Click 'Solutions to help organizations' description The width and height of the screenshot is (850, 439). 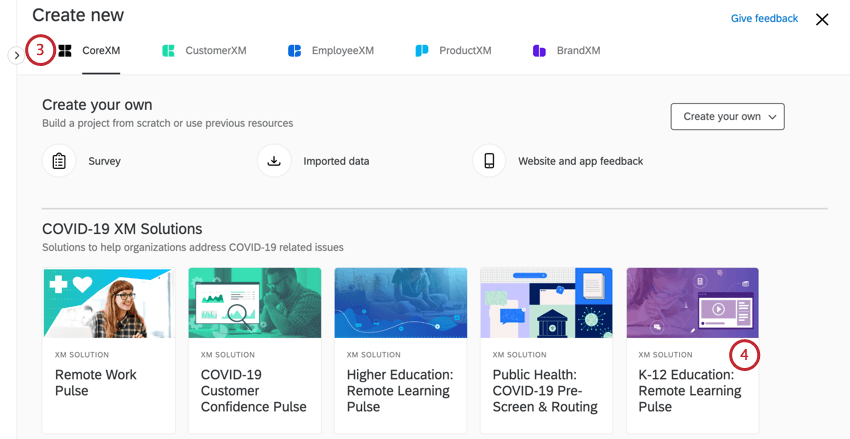click(192, 248)
